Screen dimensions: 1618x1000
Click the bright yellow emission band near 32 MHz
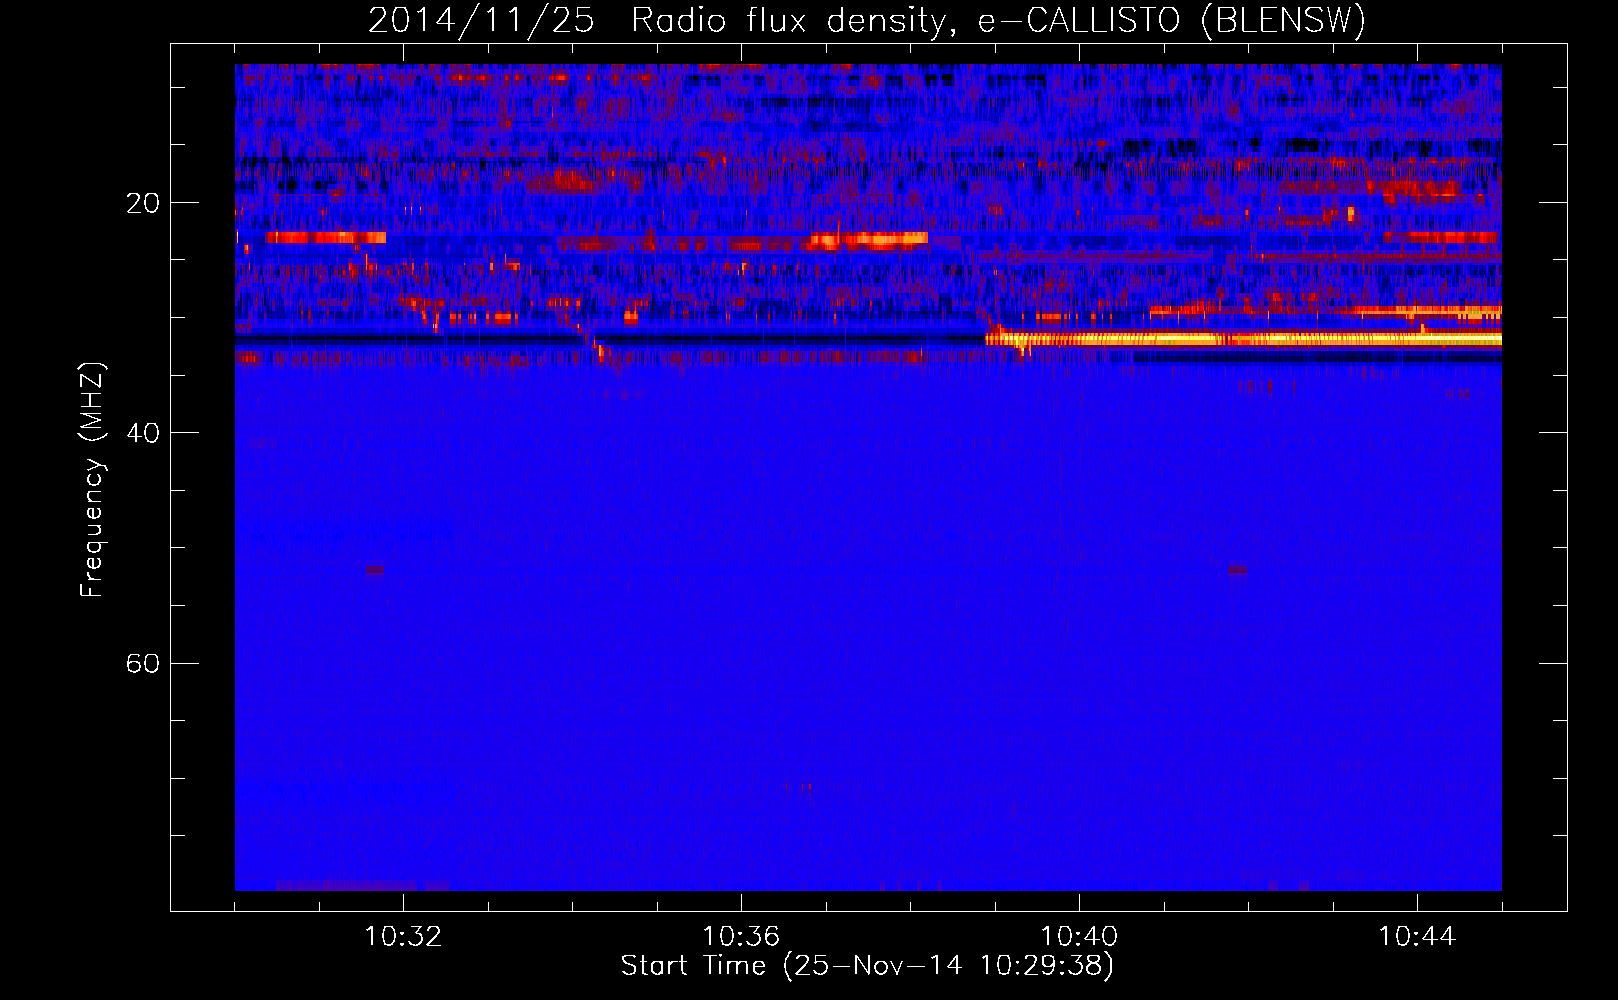(x=1243, y=340)
